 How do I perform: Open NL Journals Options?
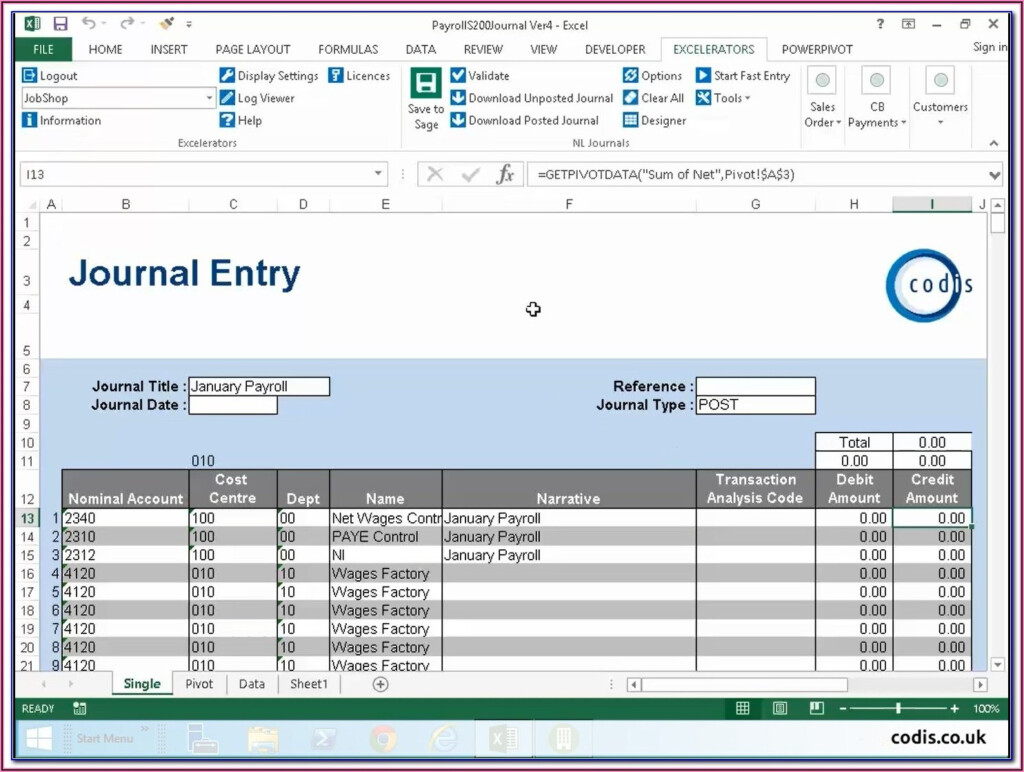click(x=652, y=76)
